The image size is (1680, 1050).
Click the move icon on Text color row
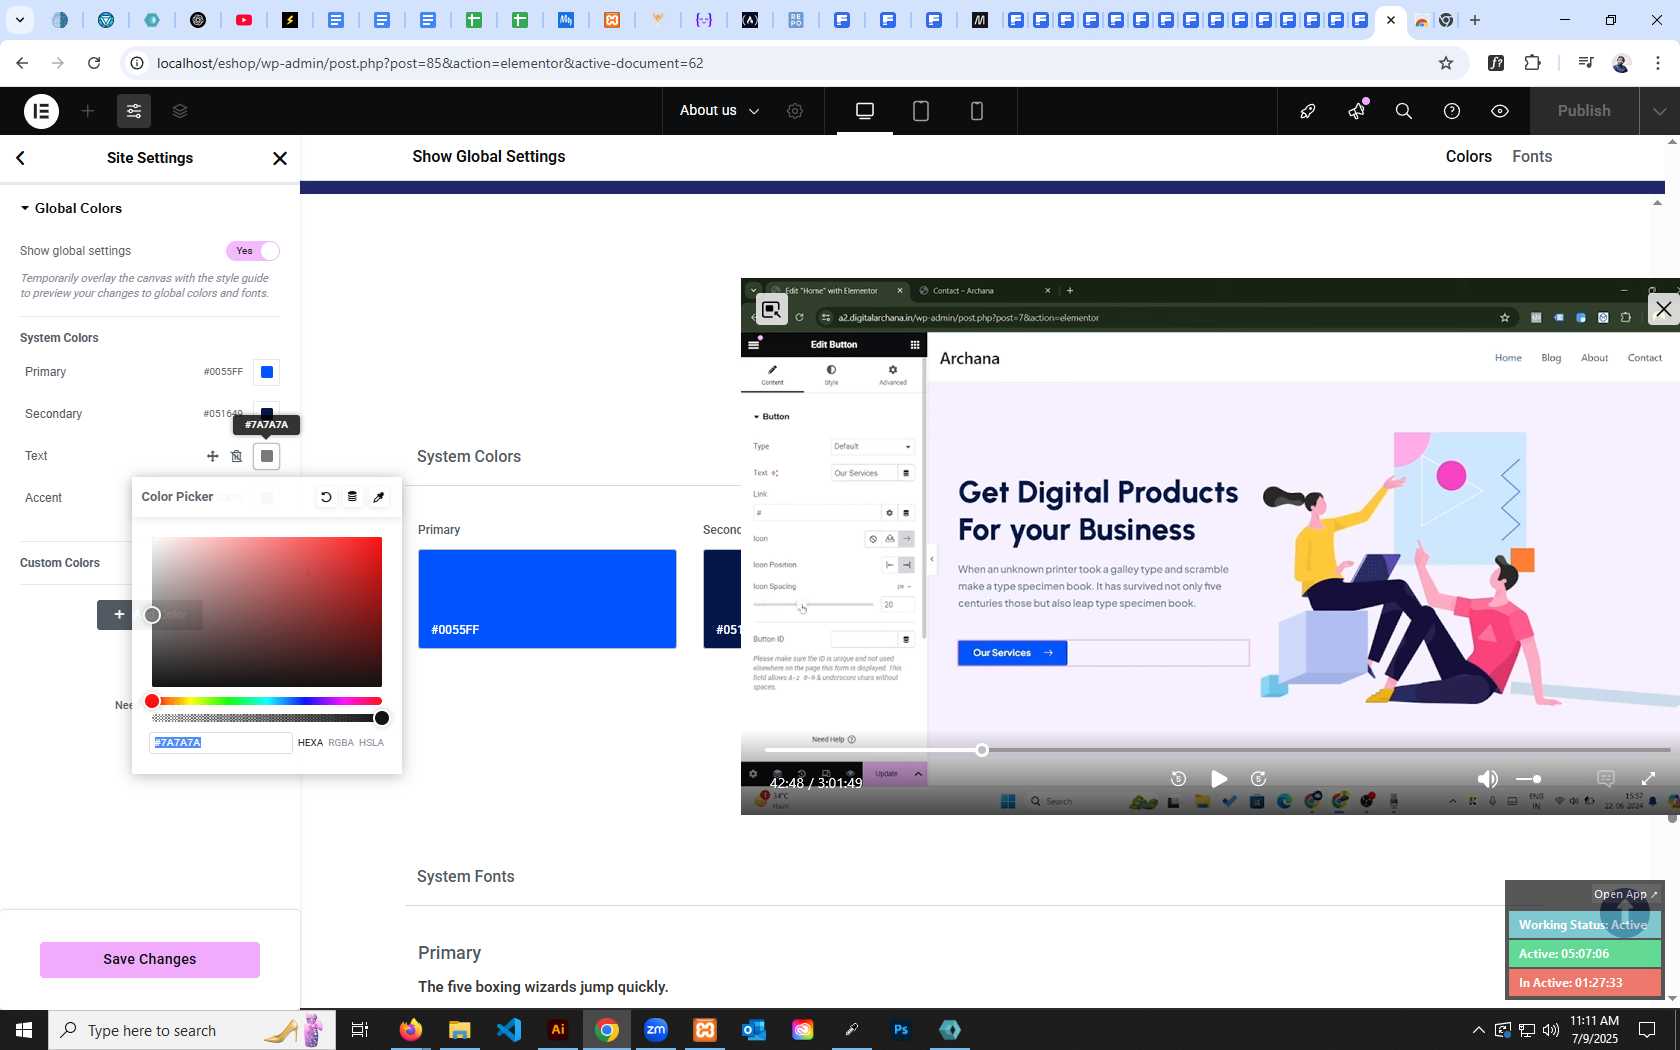212,456
